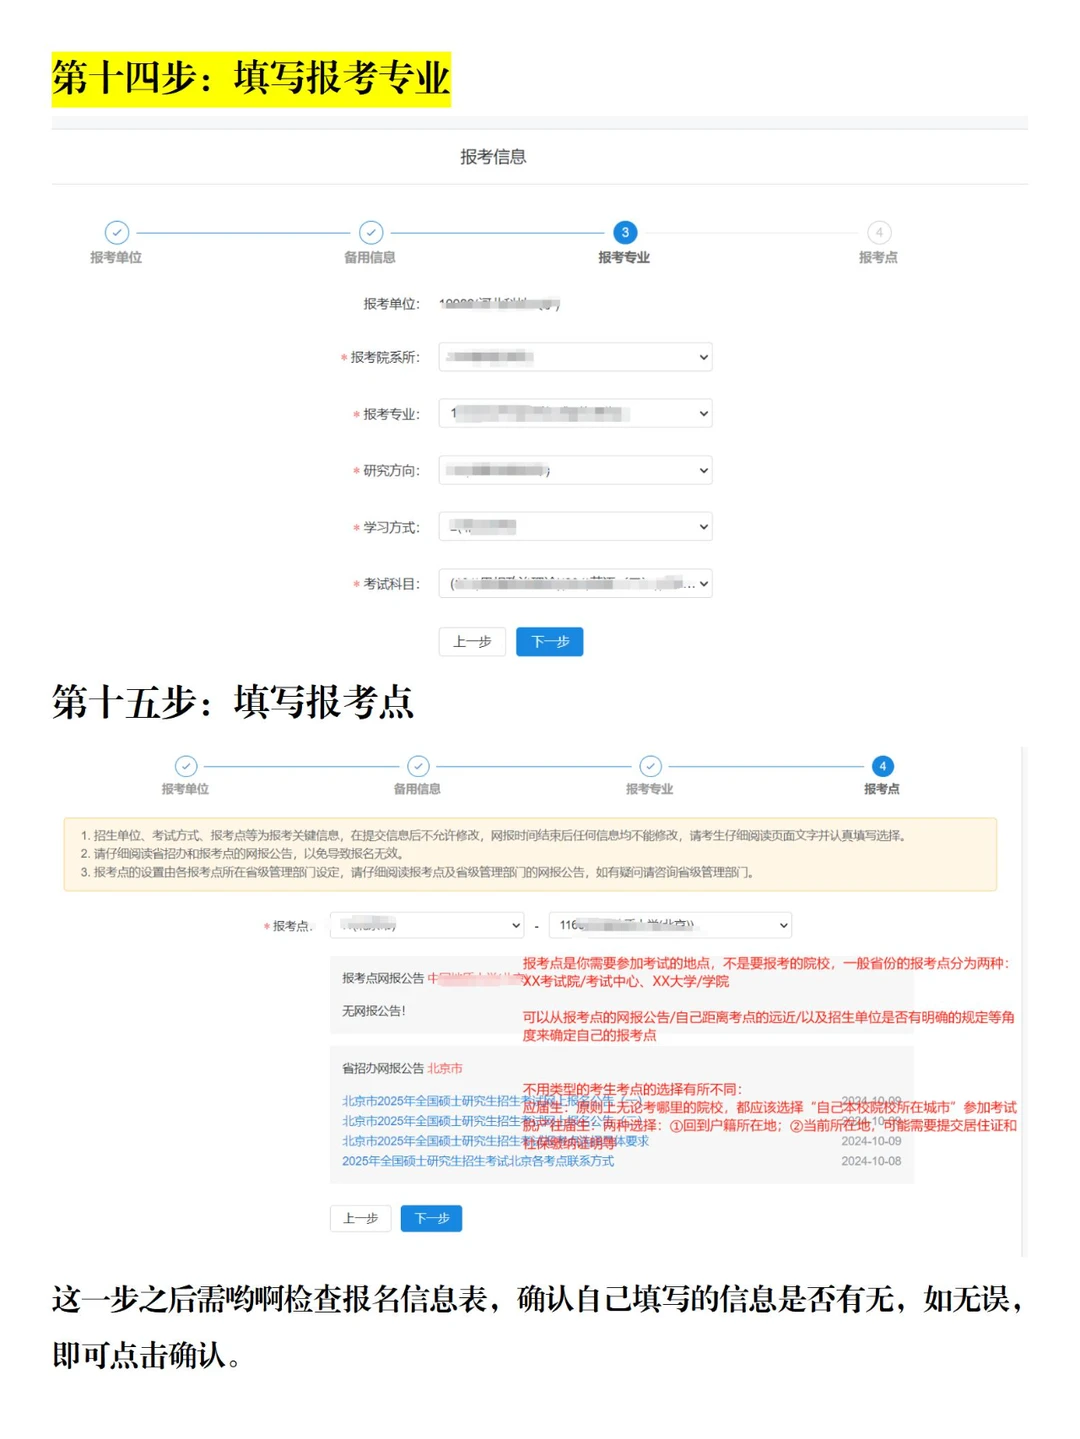This screenshot has height=1439, width=1080.
Task: Open the 报考院系所 dropdown
Action: pyautogui.click(x=575, y=357)
